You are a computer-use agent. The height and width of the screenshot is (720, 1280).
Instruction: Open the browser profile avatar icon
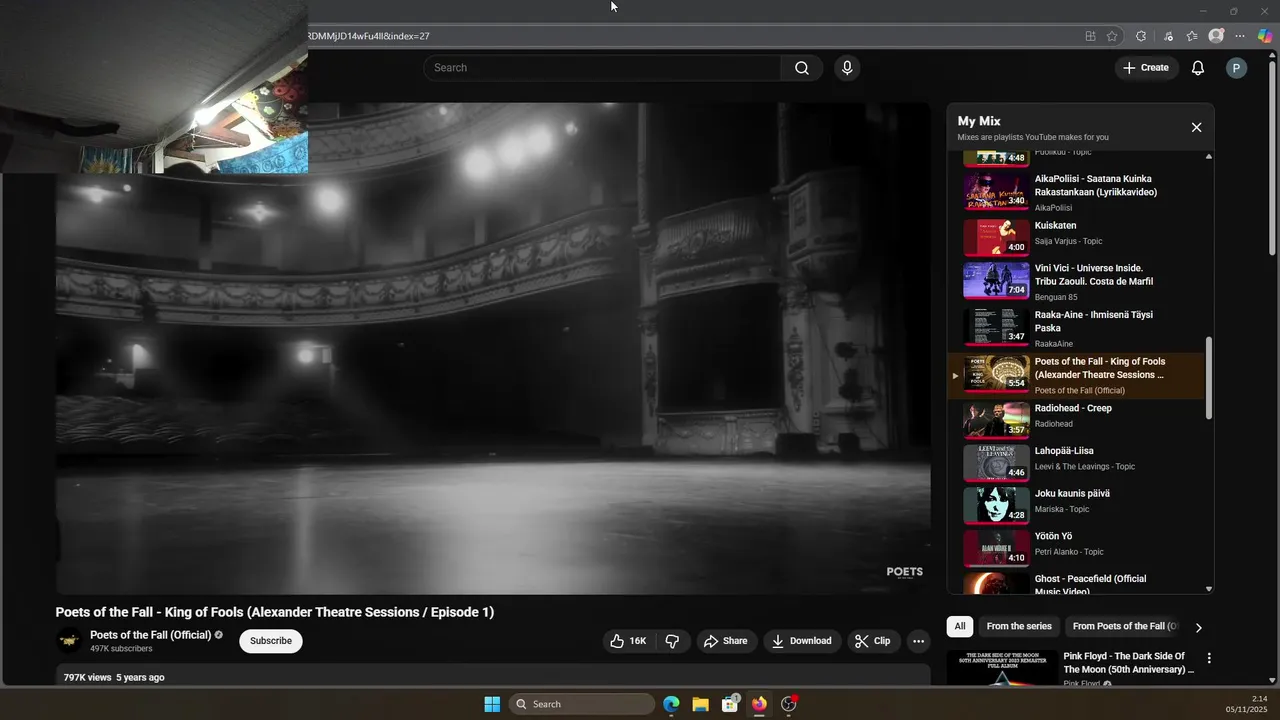[x=1216, y=36]
